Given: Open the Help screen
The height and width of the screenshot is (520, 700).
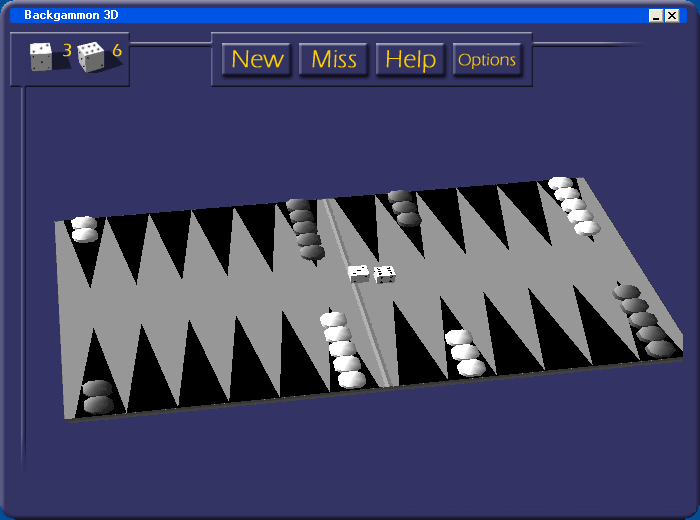Looking at the screenshot, I should click(410, 60).
